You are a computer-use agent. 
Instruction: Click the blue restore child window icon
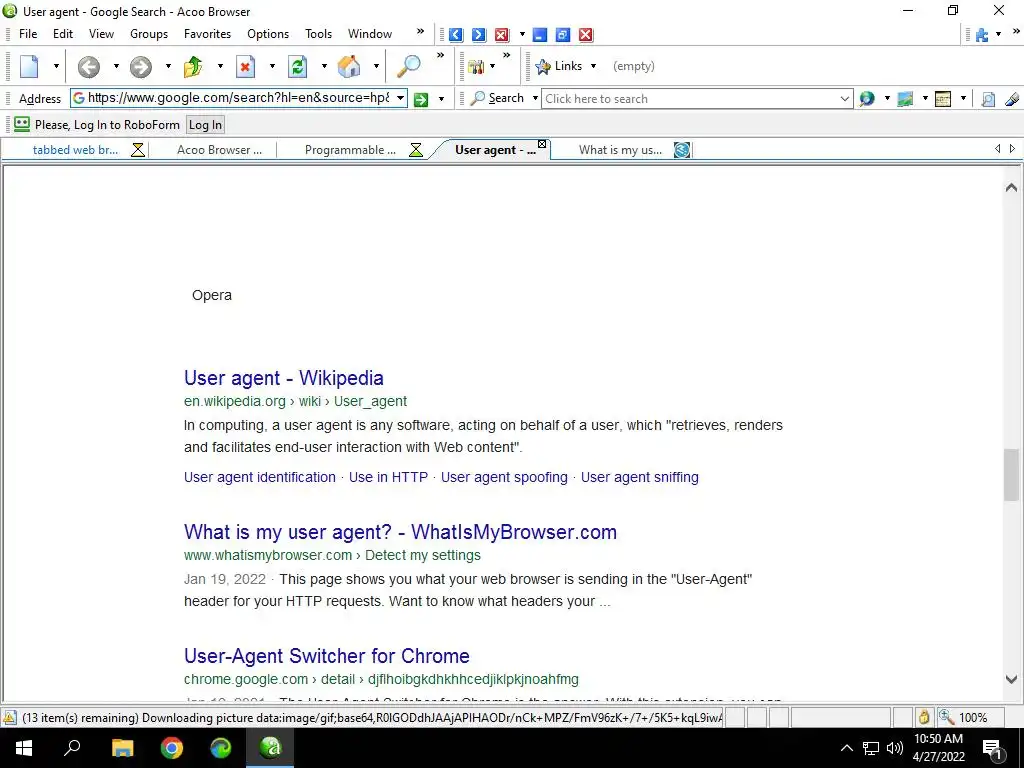point(562,35)
